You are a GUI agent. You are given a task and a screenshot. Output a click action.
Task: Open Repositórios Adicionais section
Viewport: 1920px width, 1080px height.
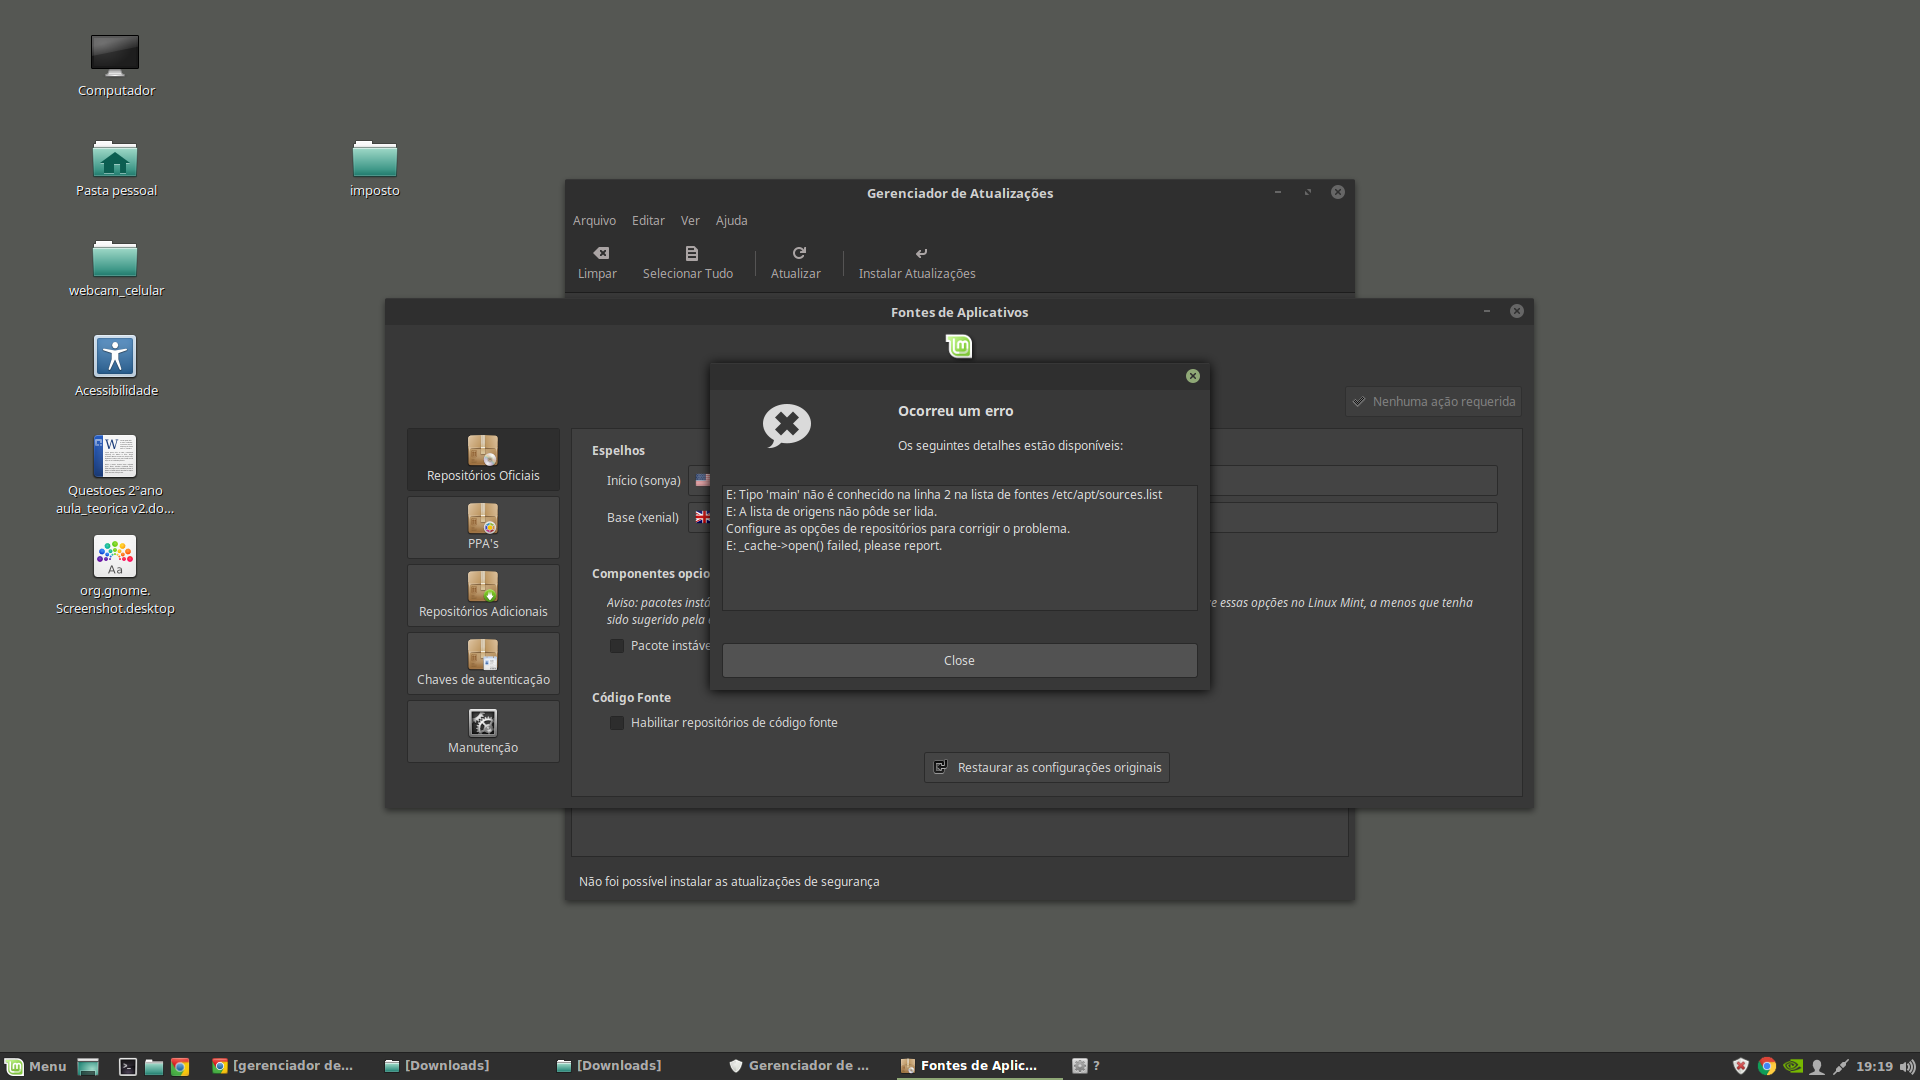click(483, 595)
